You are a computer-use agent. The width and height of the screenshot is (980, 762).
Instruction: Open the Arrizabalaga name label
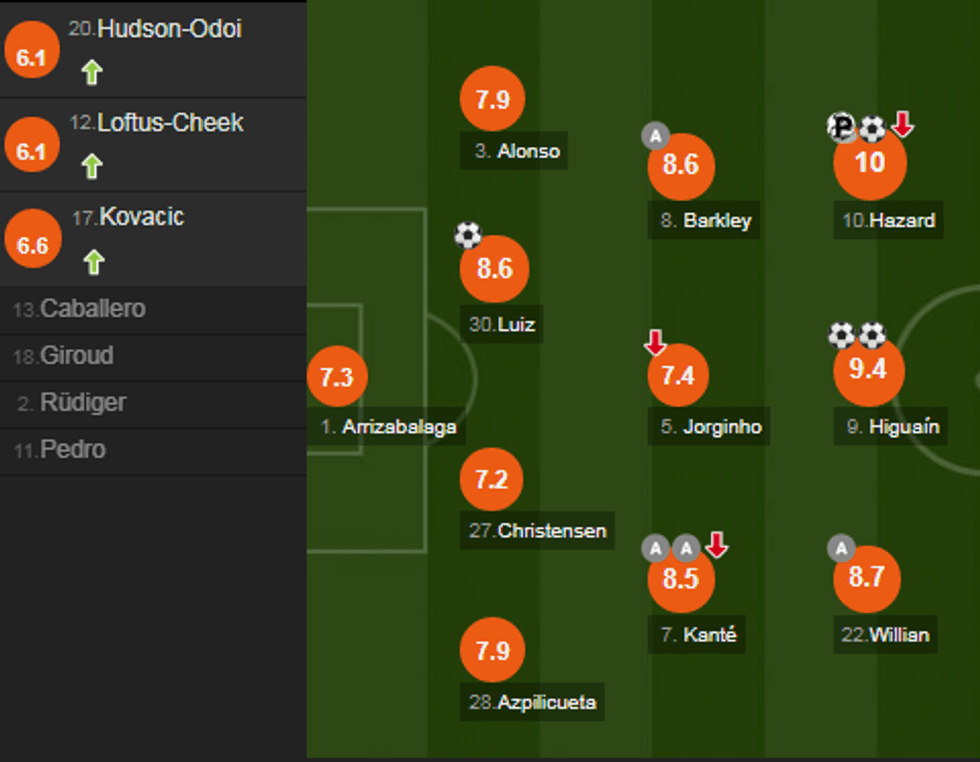pos(398,427)
